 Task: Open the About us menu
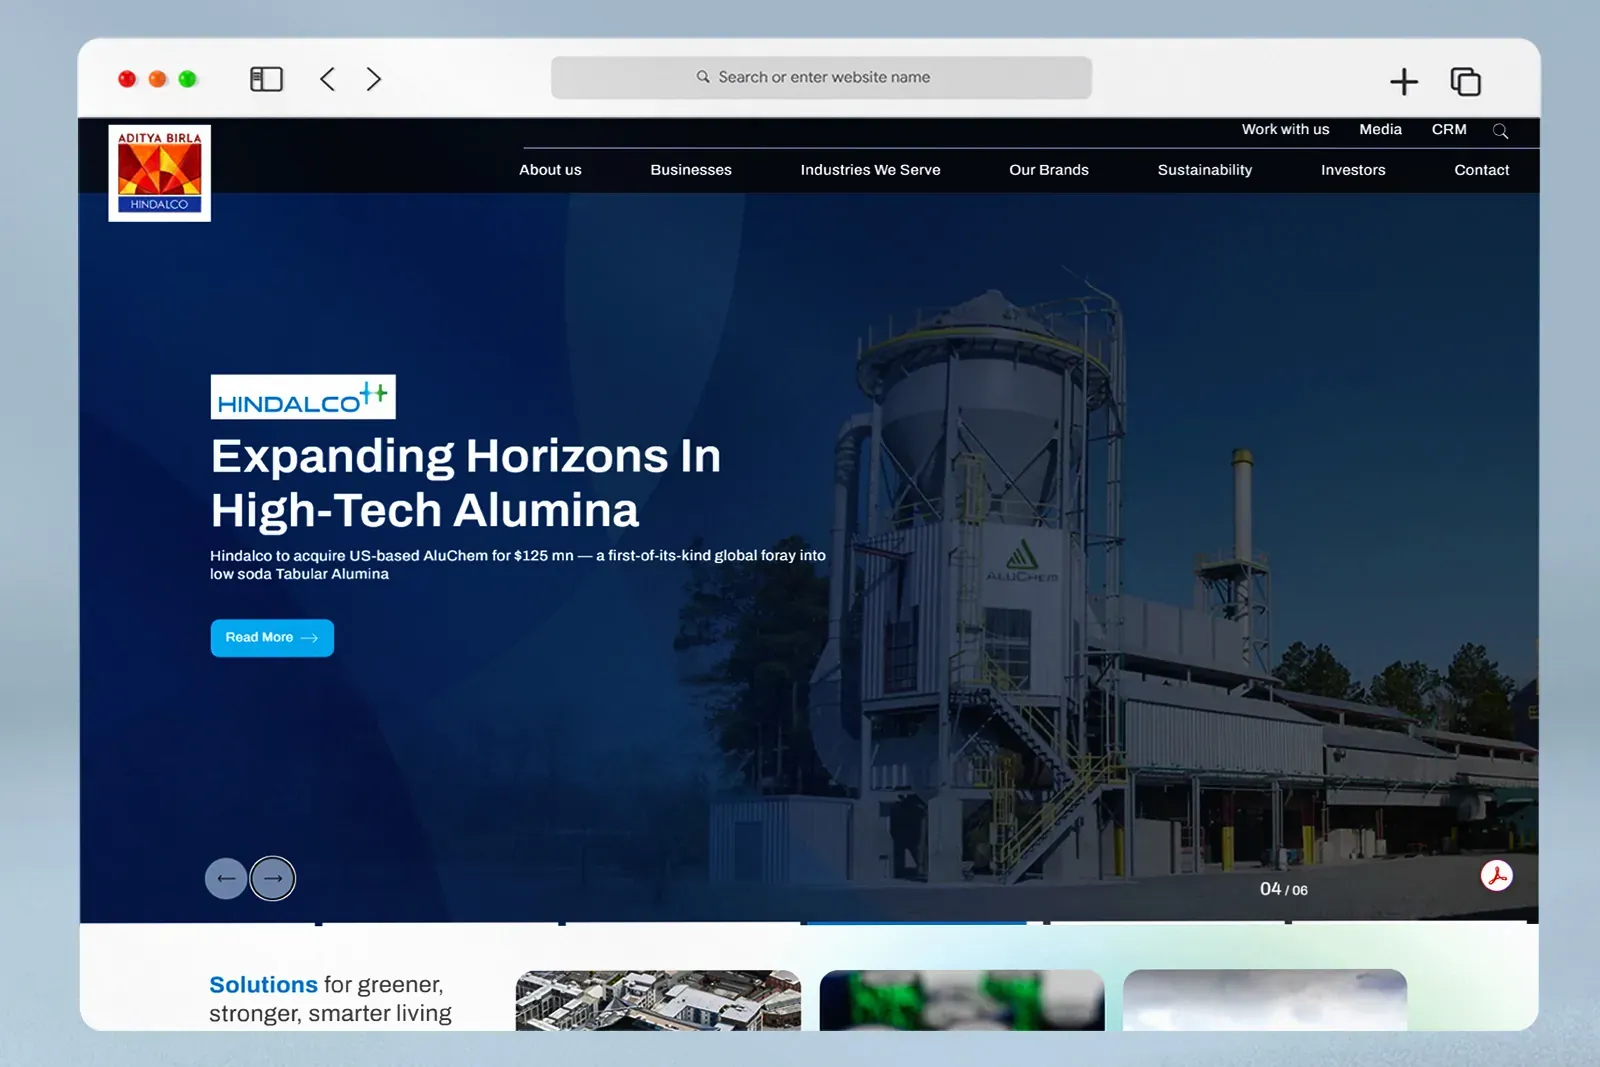[x=550, y=170]
